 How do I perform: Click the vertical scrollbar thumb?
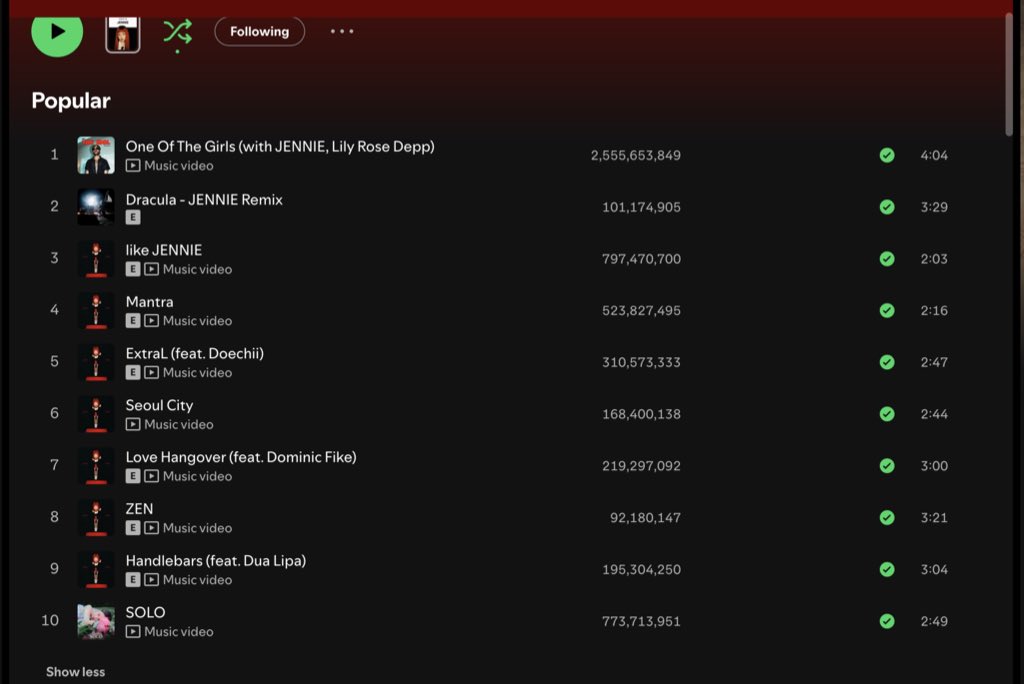tap(1009, 73)
